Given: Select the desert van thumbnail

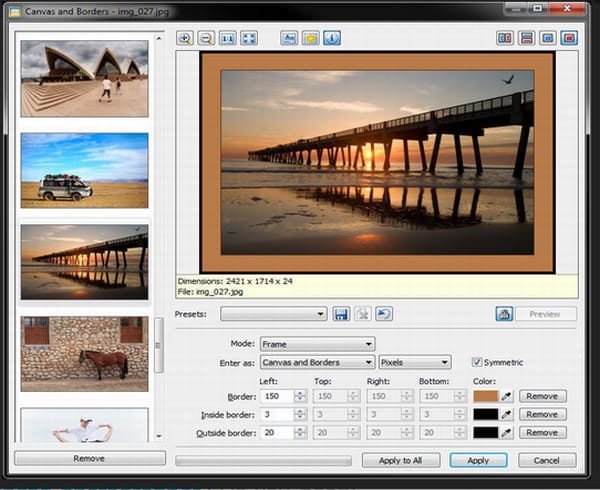Looking at the screenshot, I should [x=85, y=171].
